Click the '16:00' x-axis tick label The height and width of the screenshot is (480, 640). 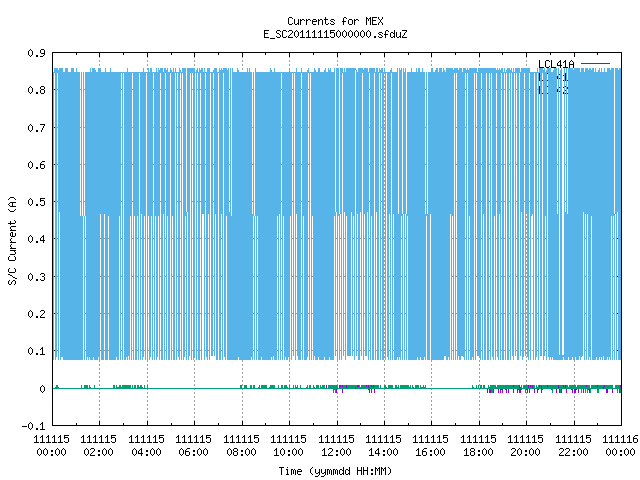click(x=430, y=452)
